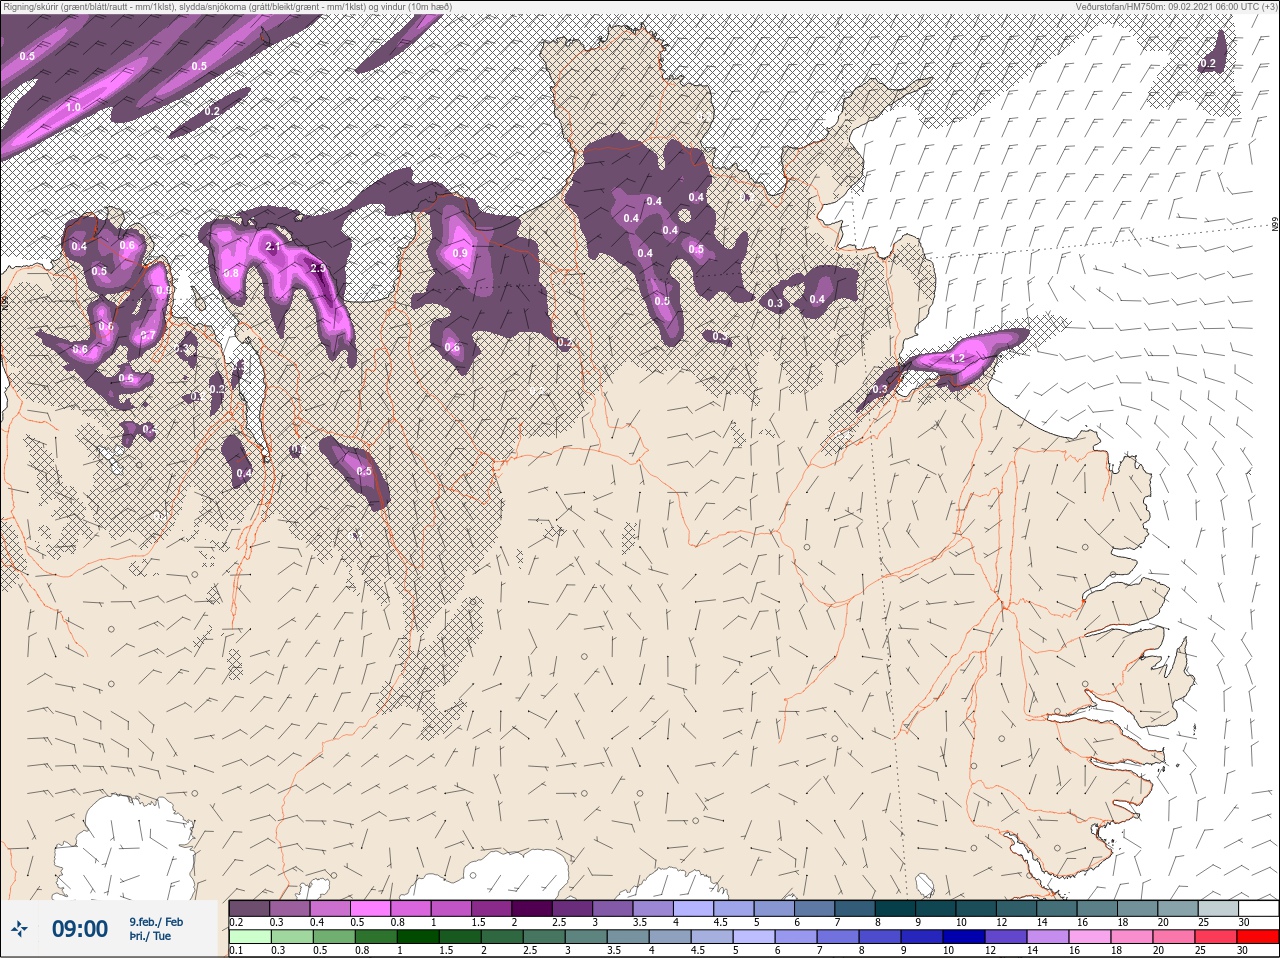1280x958 pixels.
Task: Click the date text '9.feb./ Feb'
Action: click(x=156, y=921)
